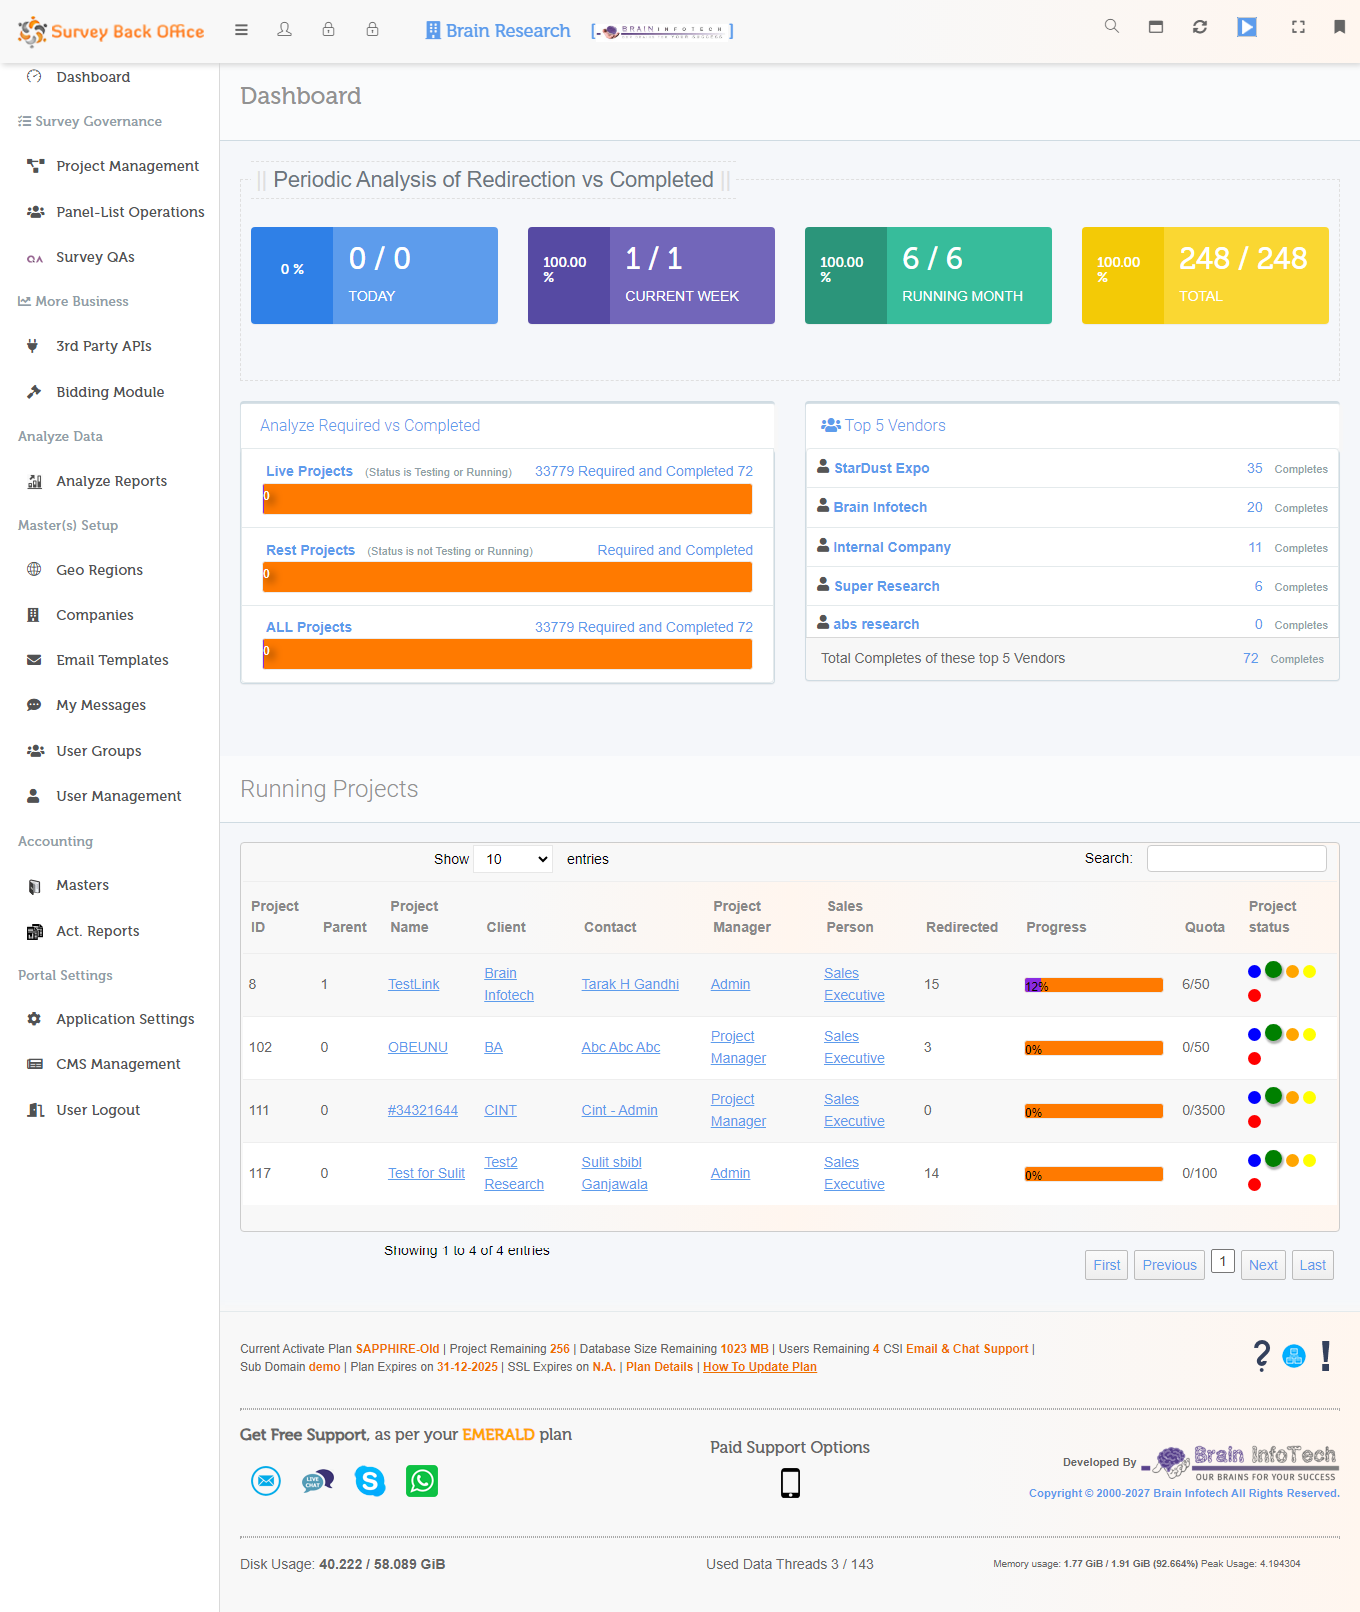This screenshot has width=1360, height=1612.
Task: Click the refresh icon in top bar
Action: click(x=1200, y=27)
